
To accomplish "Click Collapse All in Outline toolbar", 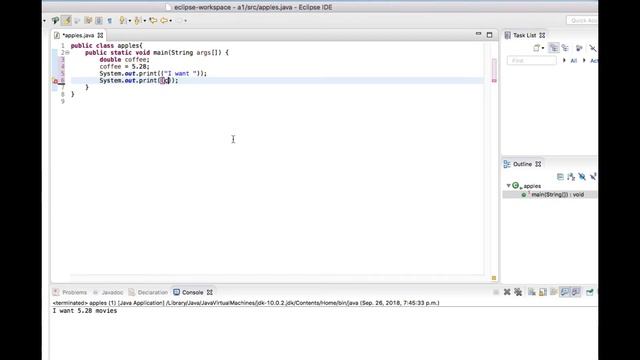I will 560,177.
